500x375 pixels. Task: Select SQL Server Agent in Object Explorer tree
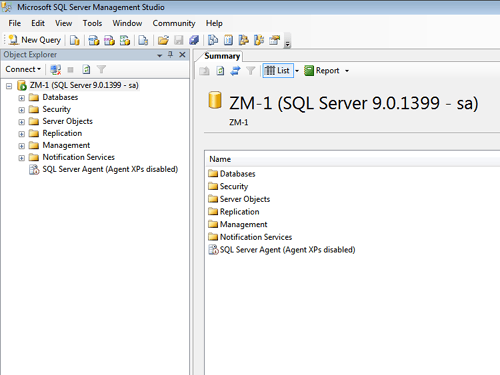coord(110,169)
